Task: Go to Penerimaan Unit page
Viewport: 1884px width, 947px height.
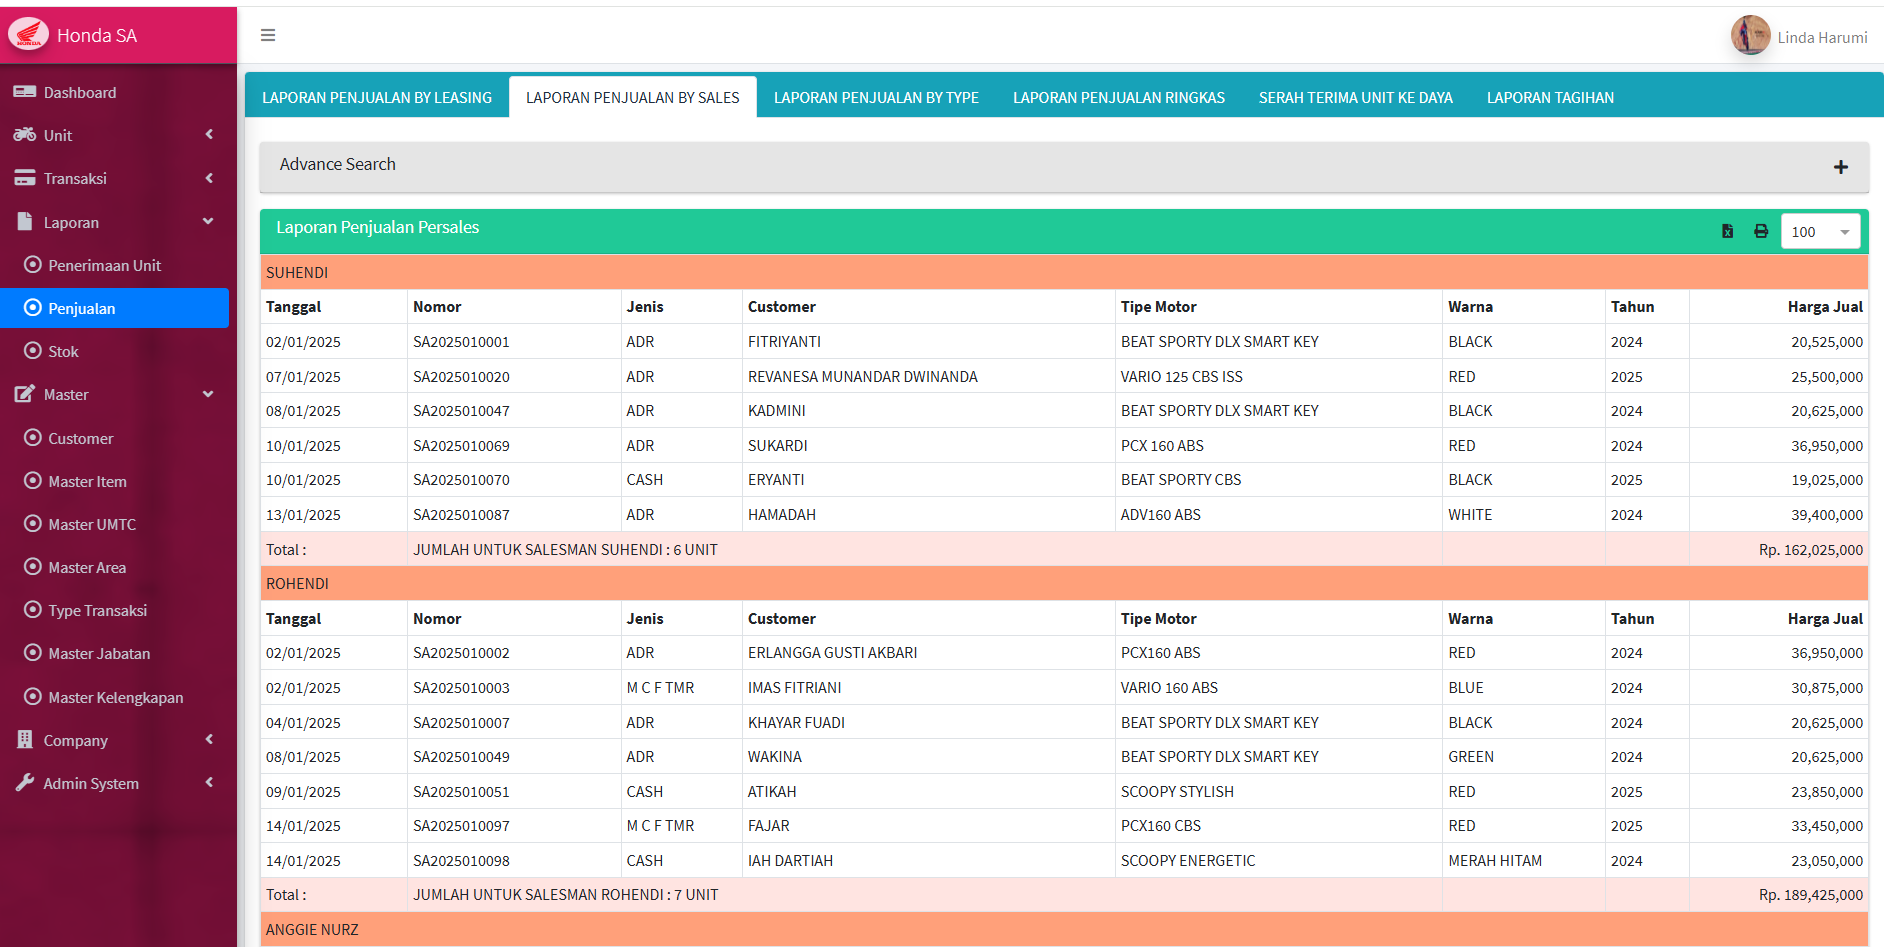Action: point(104,265)
